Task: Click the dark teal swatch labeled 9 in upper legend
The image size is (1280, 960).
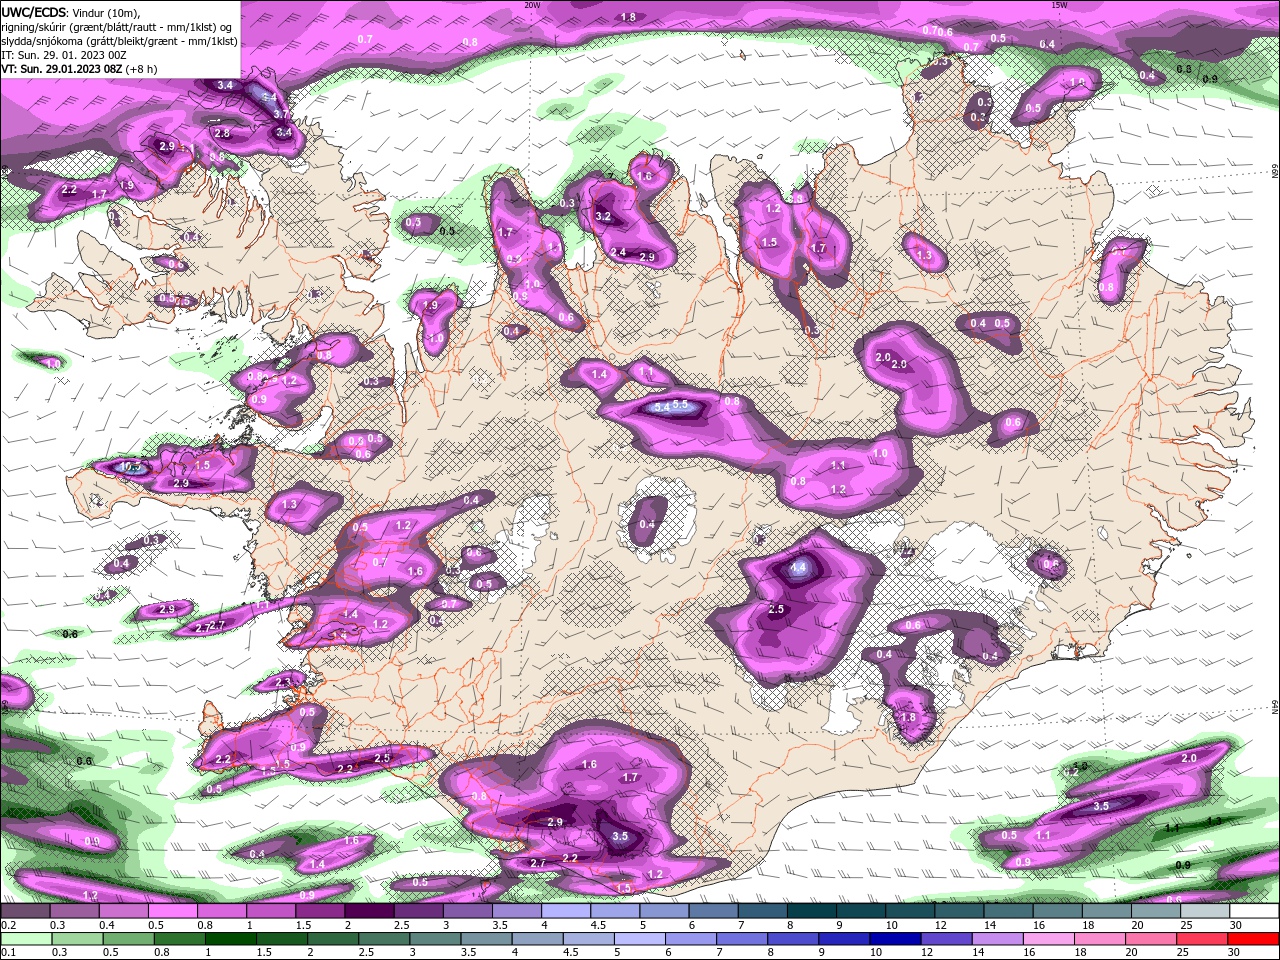Action: 860,911
